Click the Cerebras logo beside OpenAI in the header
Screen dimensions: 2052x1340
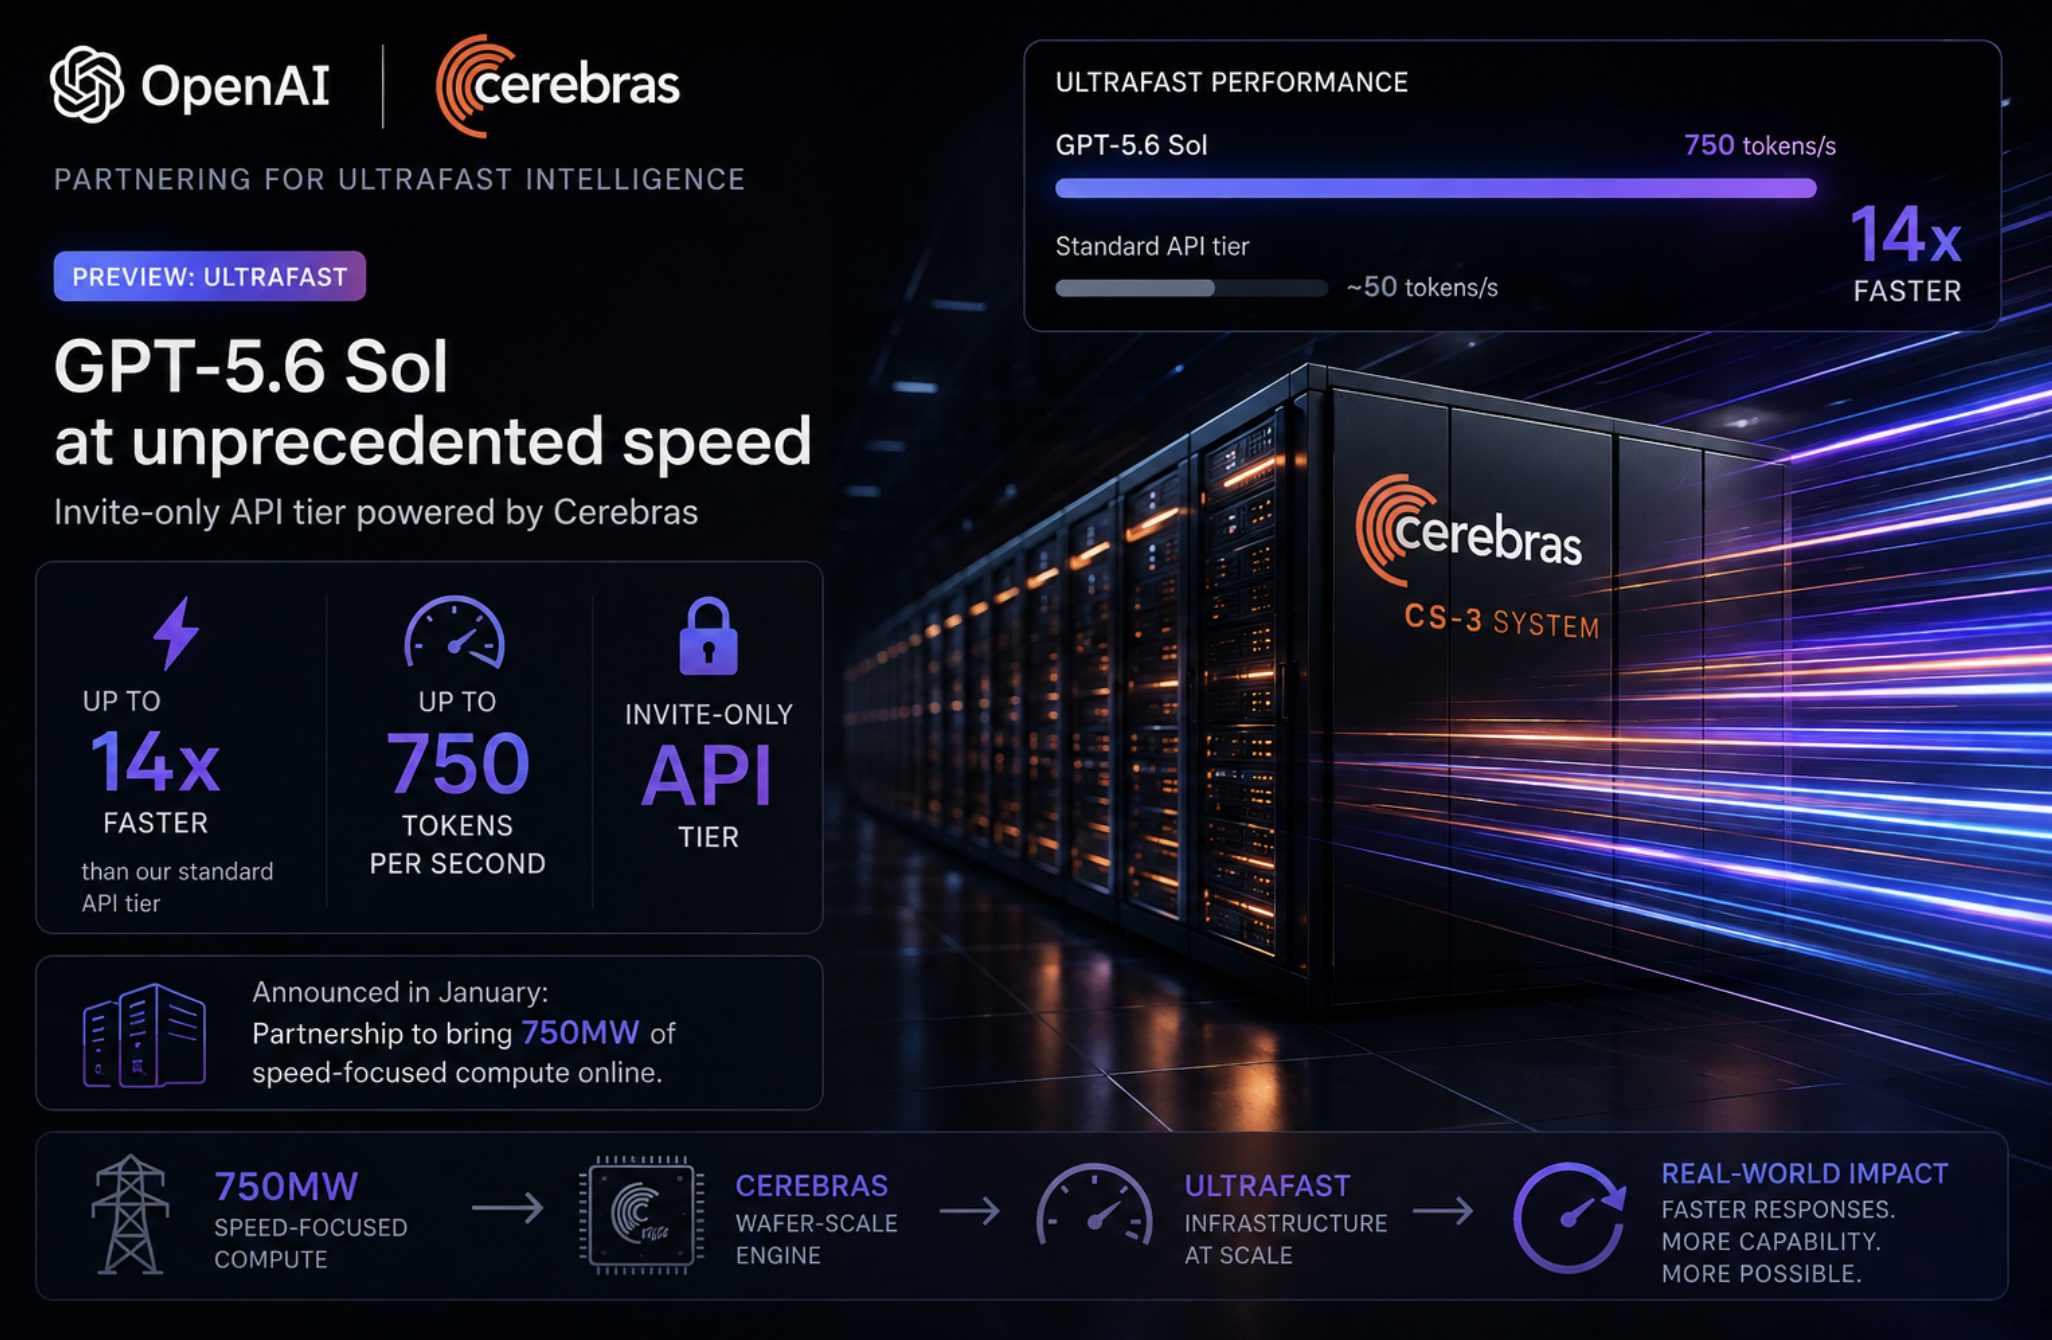(558, 85)
